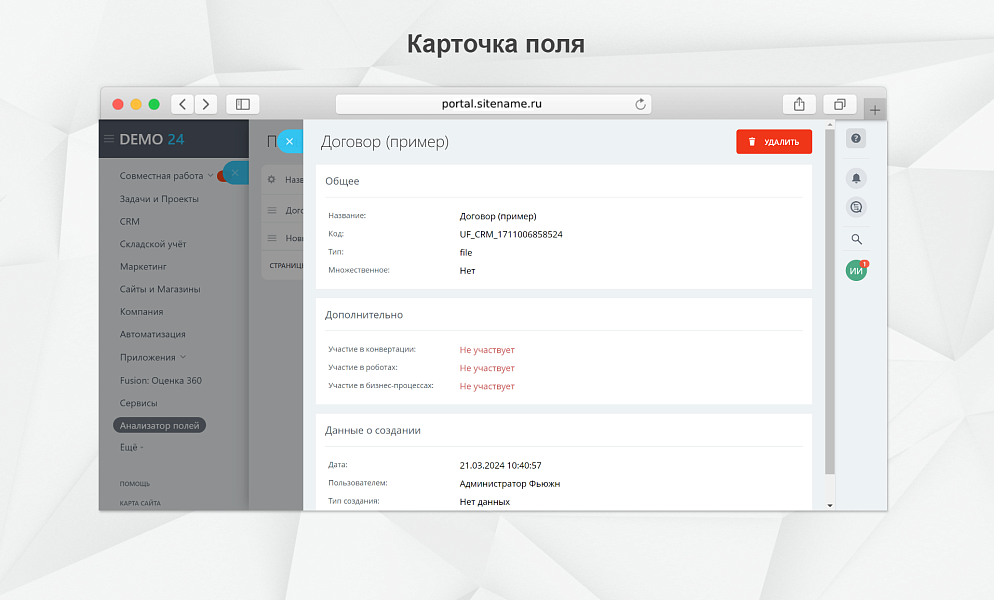Open help using the question mark icon
Viewport: 994px width, 600px height.
856,139
